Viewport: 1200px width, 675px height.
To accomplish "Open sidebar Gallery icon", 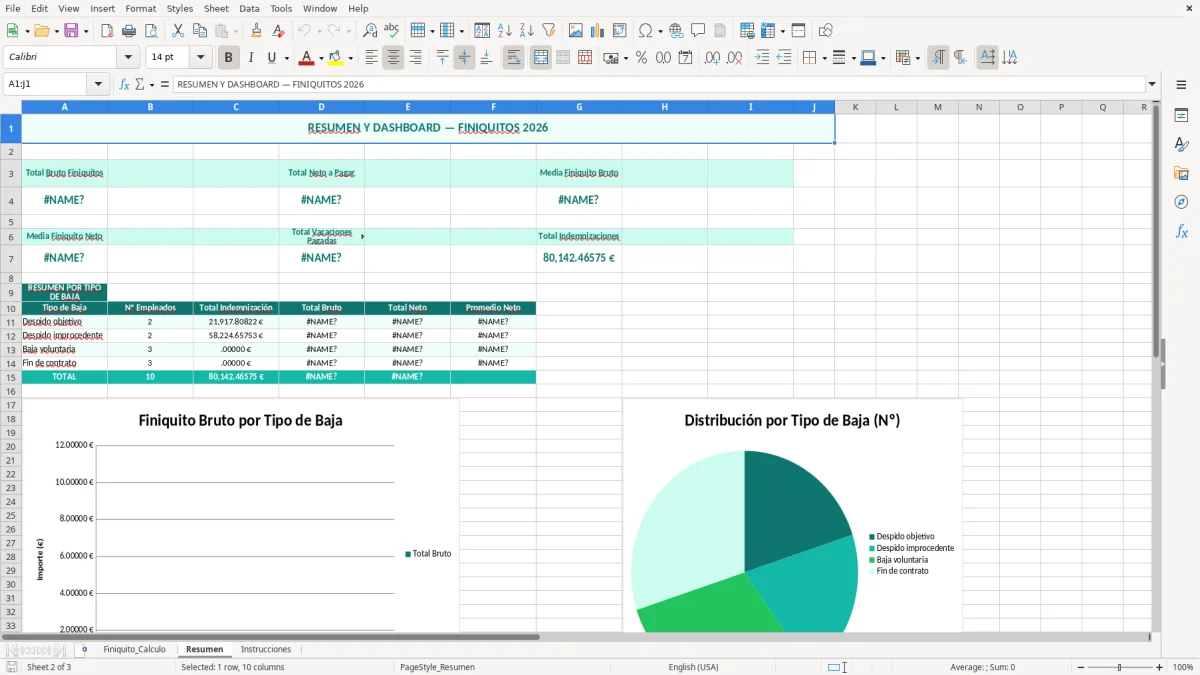I will click(x=1181, y=173).
